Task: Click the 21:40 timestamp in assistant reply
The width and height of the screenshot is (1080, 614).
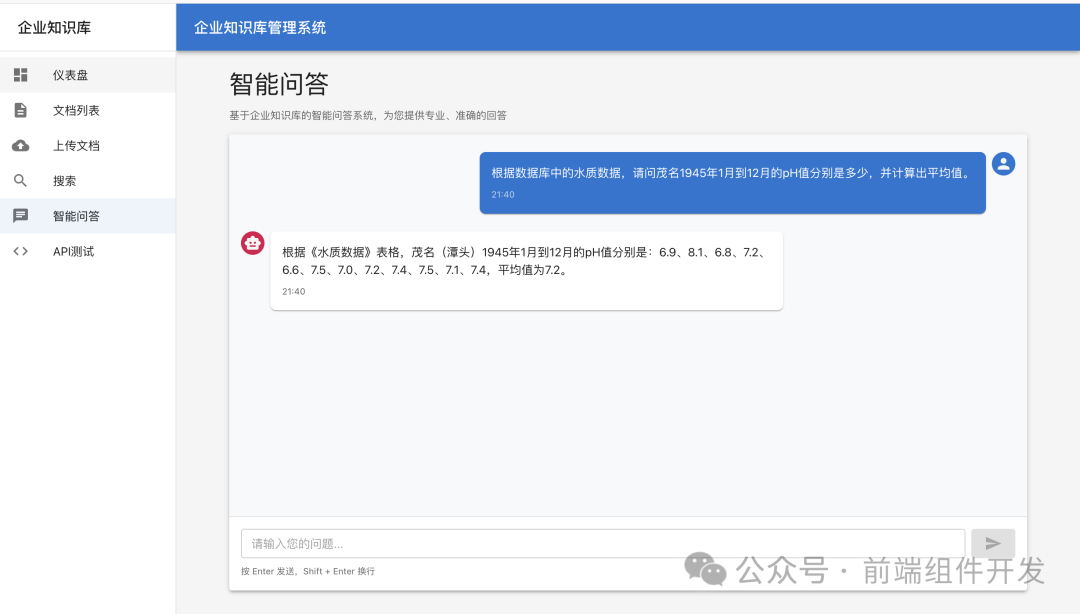Action: coord(293,291)
